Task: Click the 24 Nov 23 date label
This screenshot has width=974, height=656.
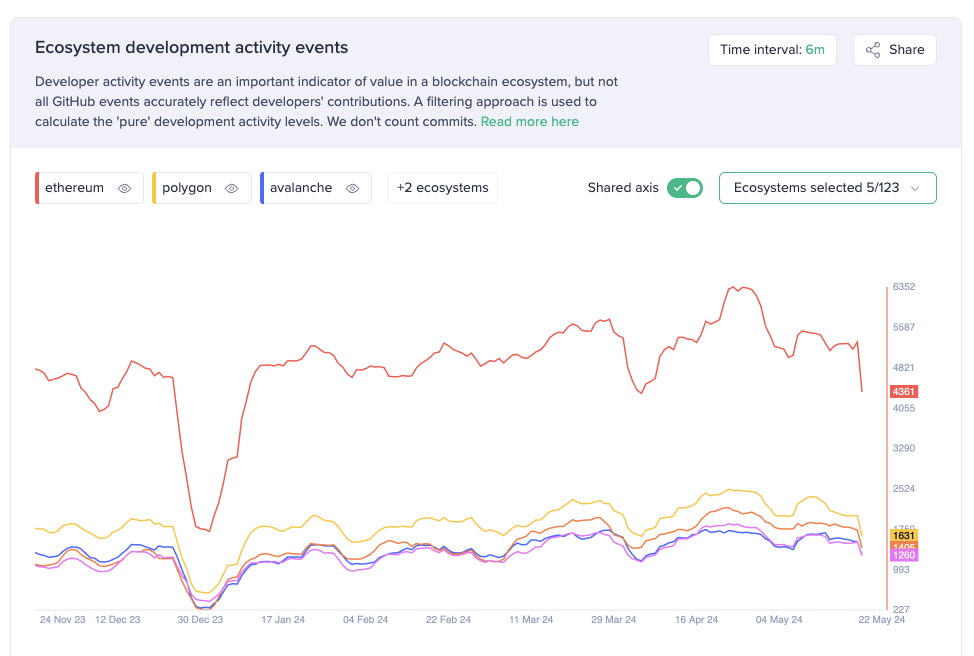Action: pos(62,620)
